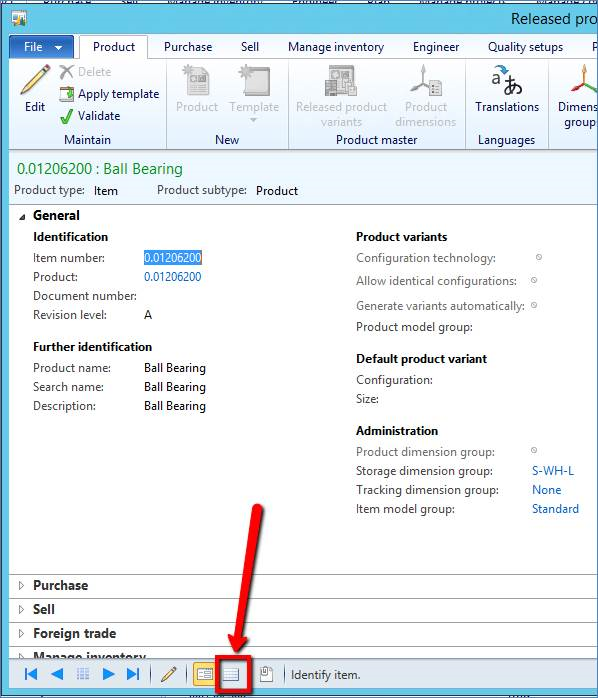Image resolution: width=598 pixels, height=698 pixels.
Task: Click the Product dimensions icon
Action: coord(425,81)
